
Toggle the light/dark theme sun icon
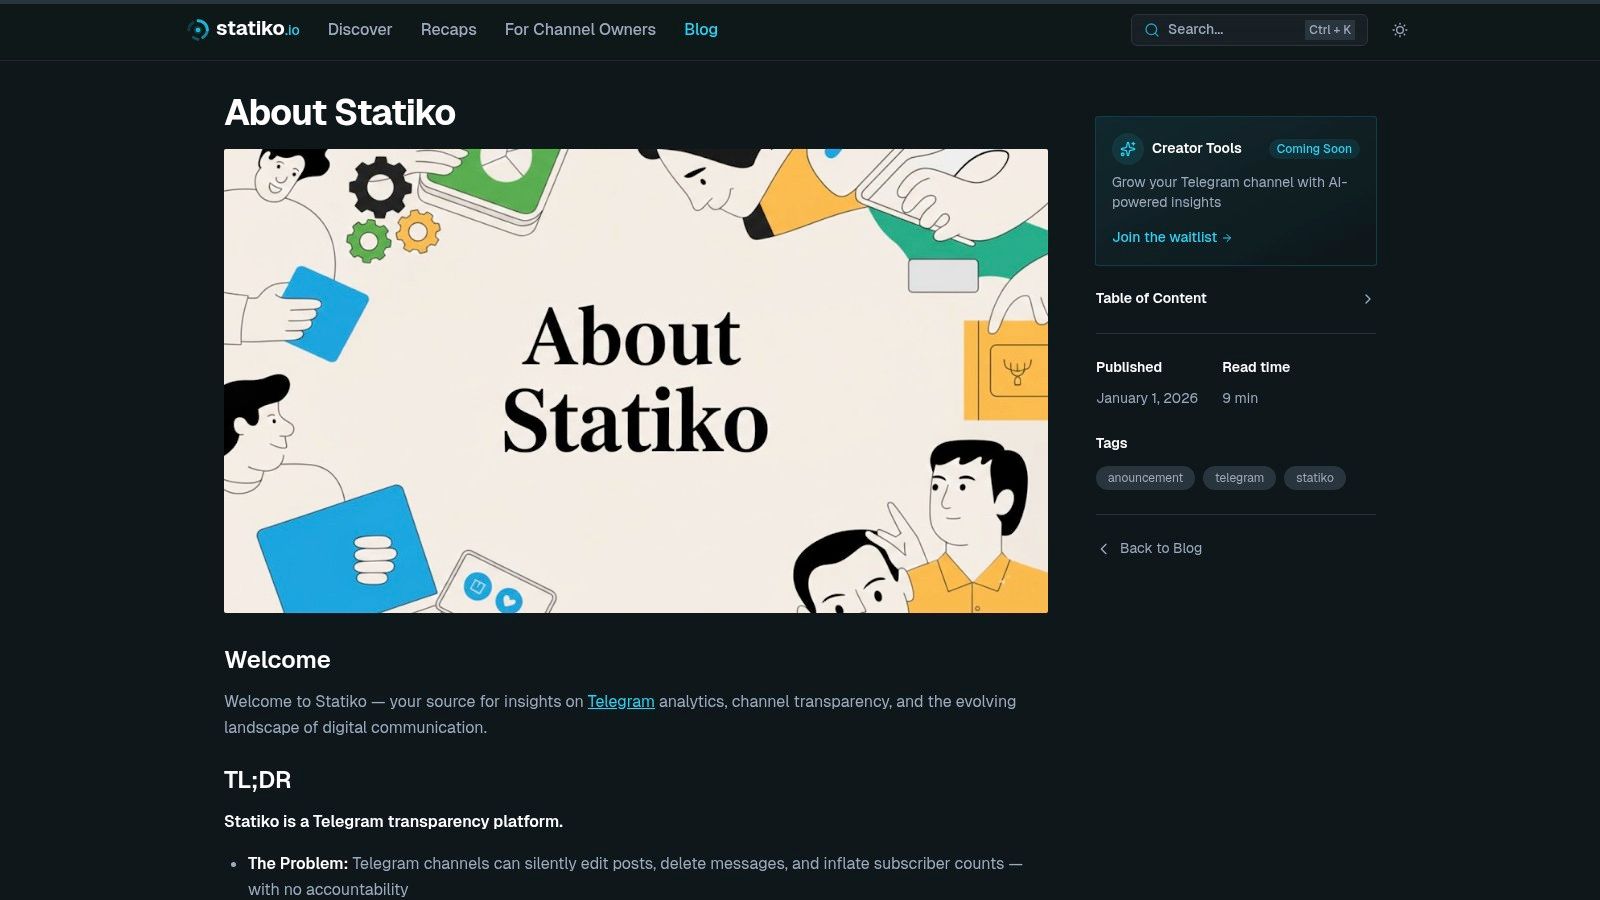[1400, 30]
